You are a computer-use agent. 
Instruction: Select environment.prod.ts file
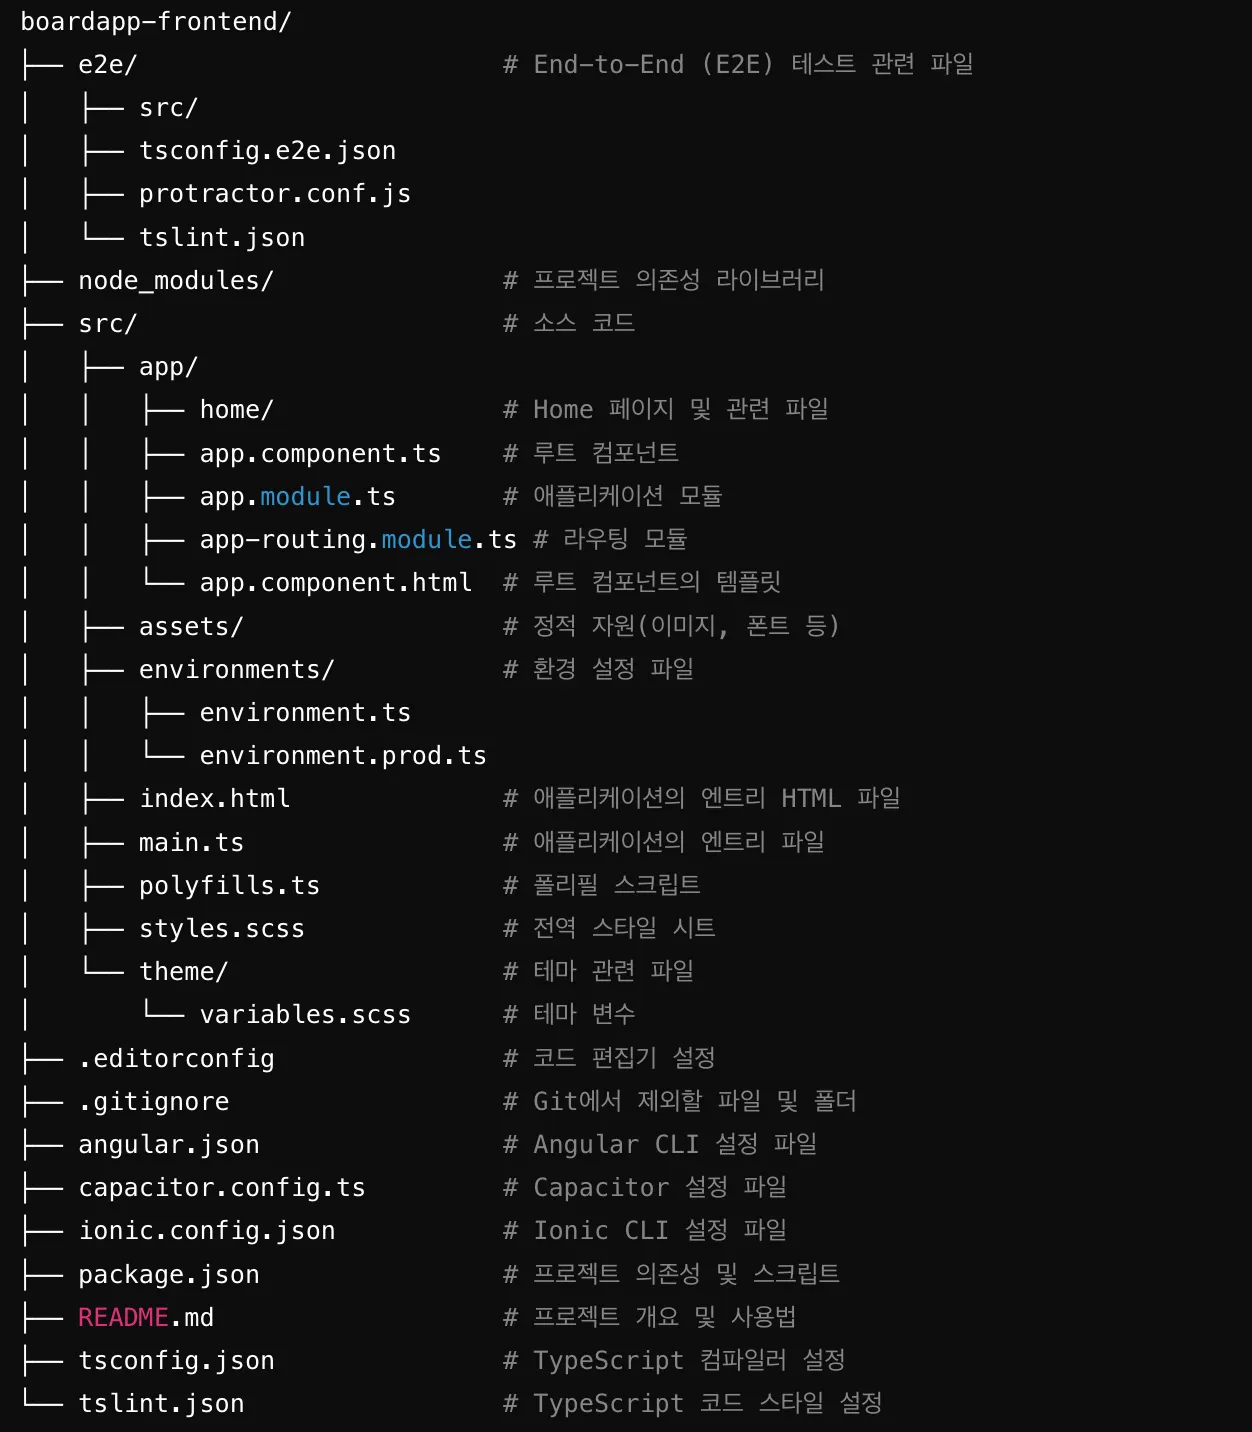[342, 756]
